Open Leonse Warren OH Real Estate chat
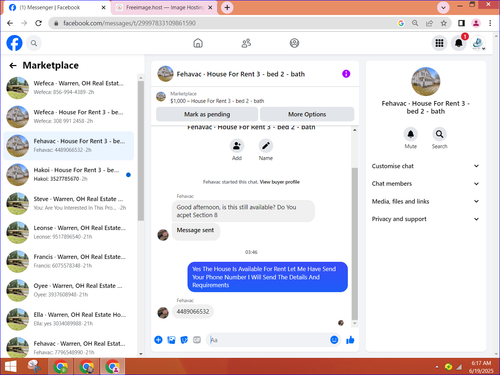500x375 pixels. [69, 232]
